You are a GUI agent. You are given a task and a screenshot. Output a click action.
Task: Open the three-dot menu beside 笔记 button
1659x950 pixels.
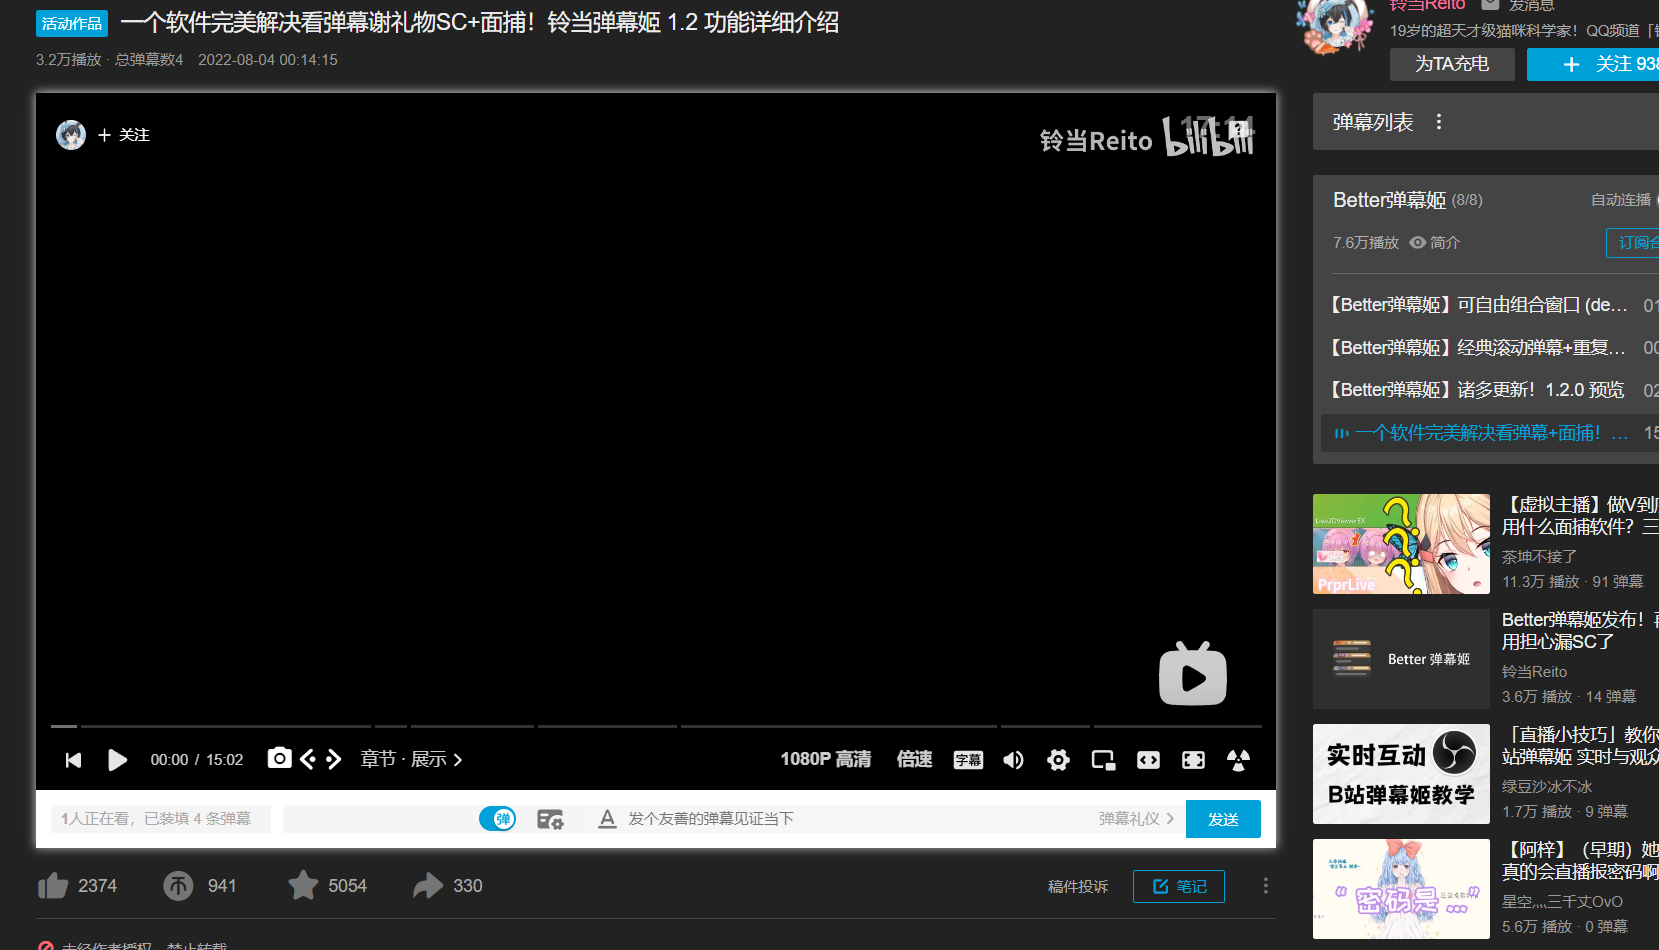click(x=1264, y=885)
